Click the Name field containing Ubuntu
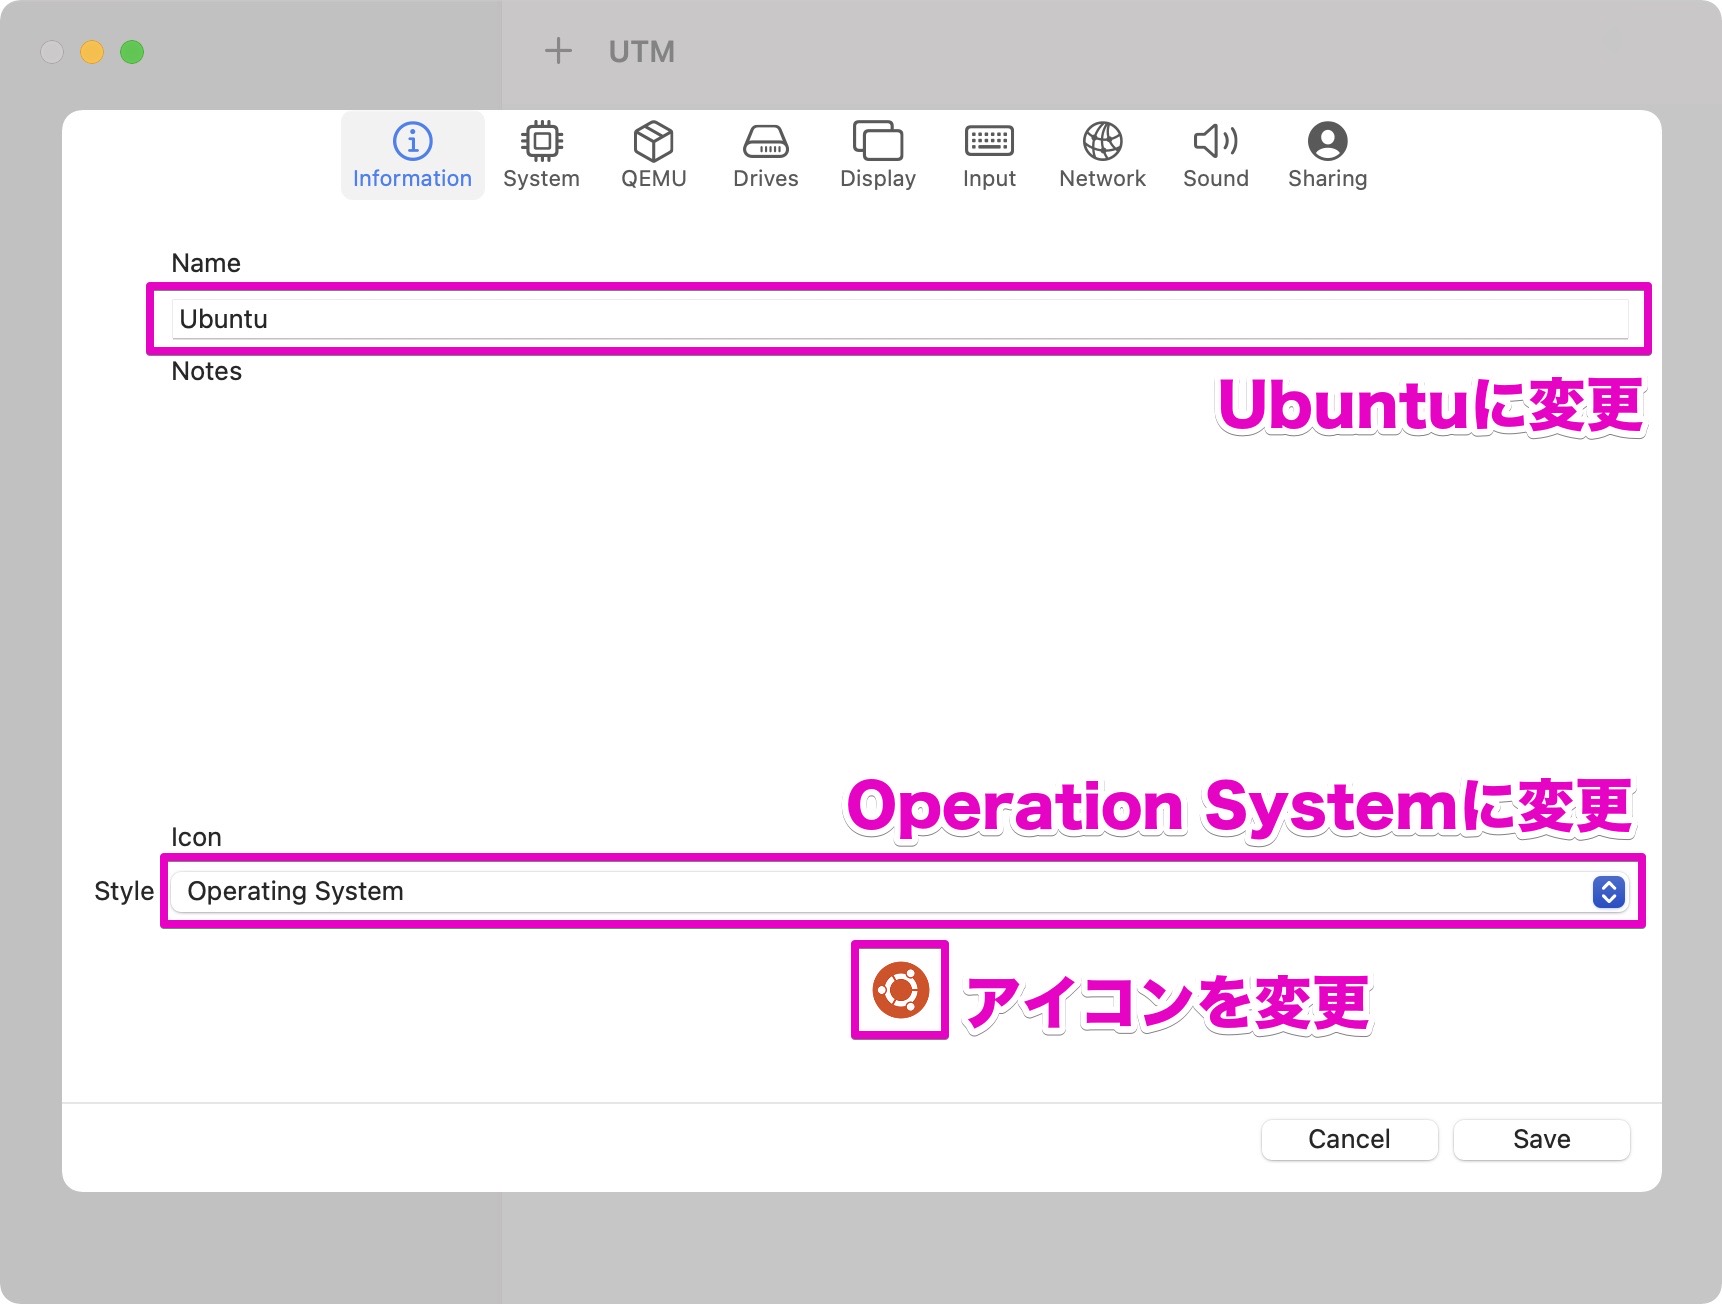Viewport: 1722px width, 1304px height. 800,319
